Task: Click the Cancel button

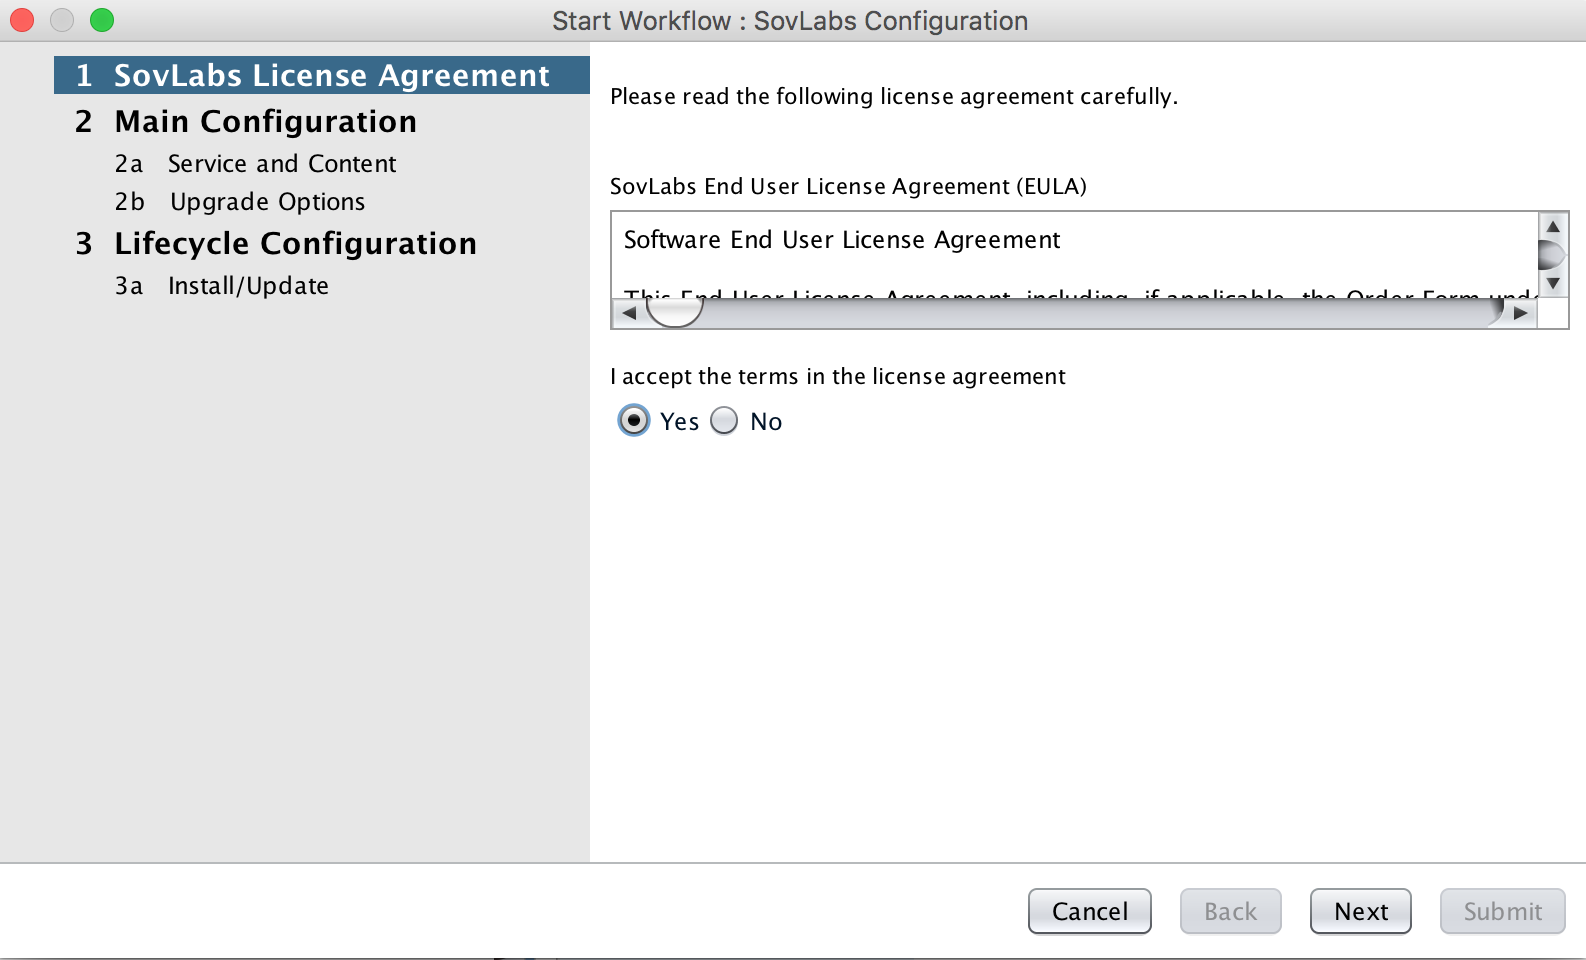Action: coord(1089,911)
